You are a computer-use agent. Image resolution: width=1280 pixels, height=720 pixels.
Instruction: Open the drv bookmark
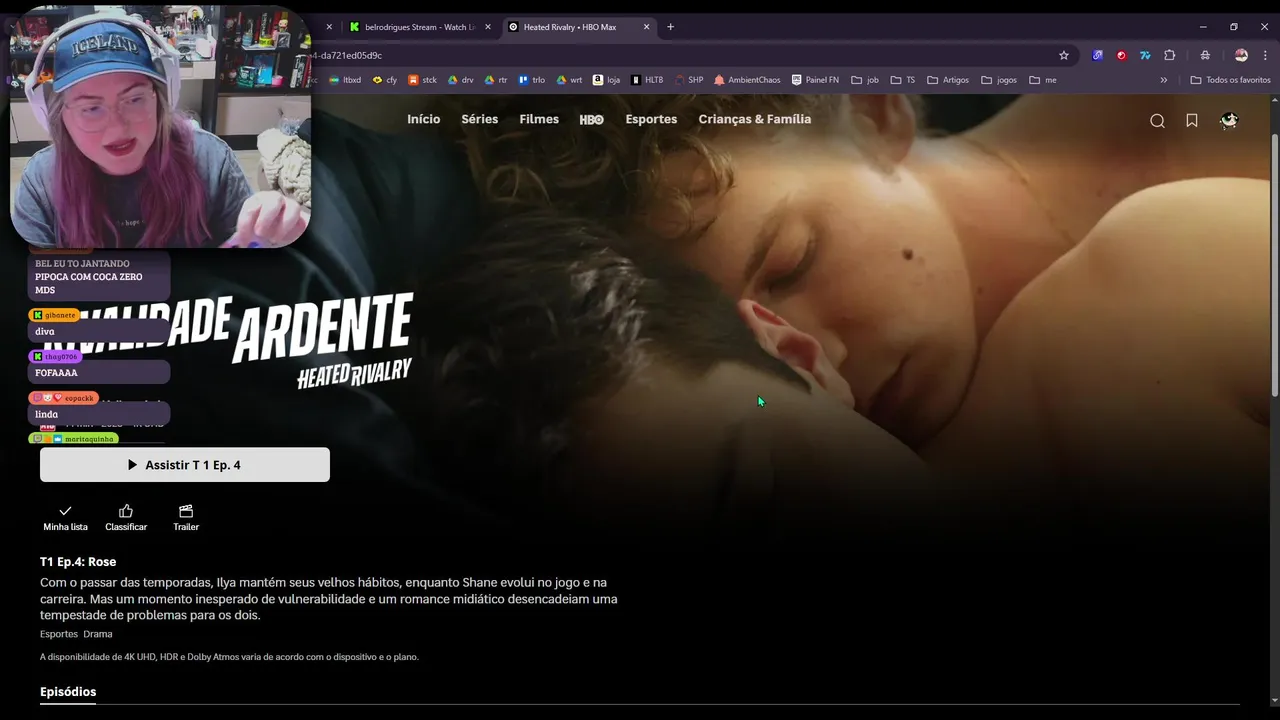coord(461,80)
